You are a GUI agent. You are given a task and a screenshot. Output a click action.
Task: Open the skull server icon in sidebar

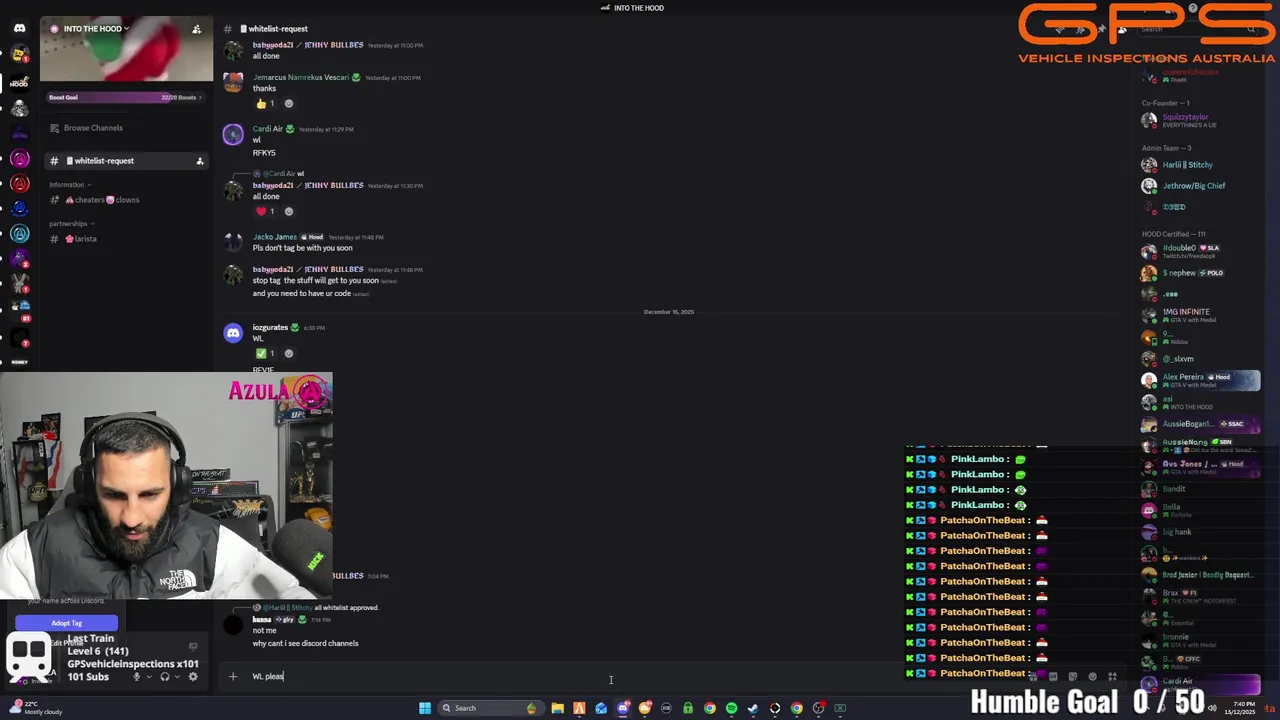coord(19,108)
